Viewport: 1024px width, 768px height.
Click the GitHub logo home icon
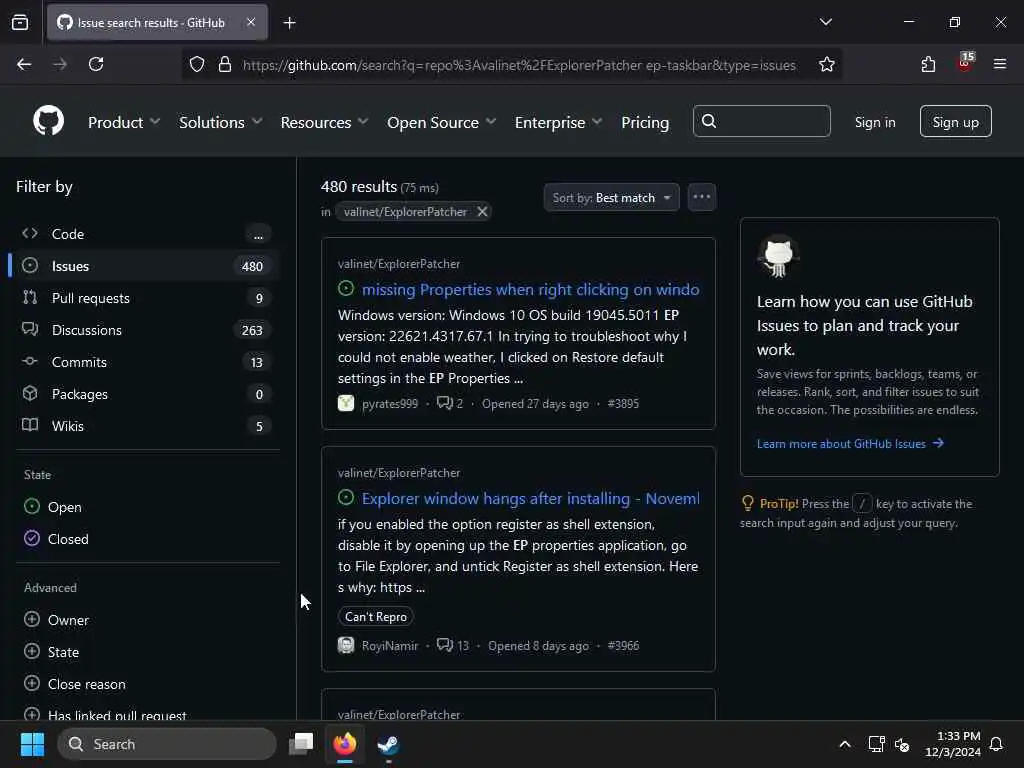point(49,121)
